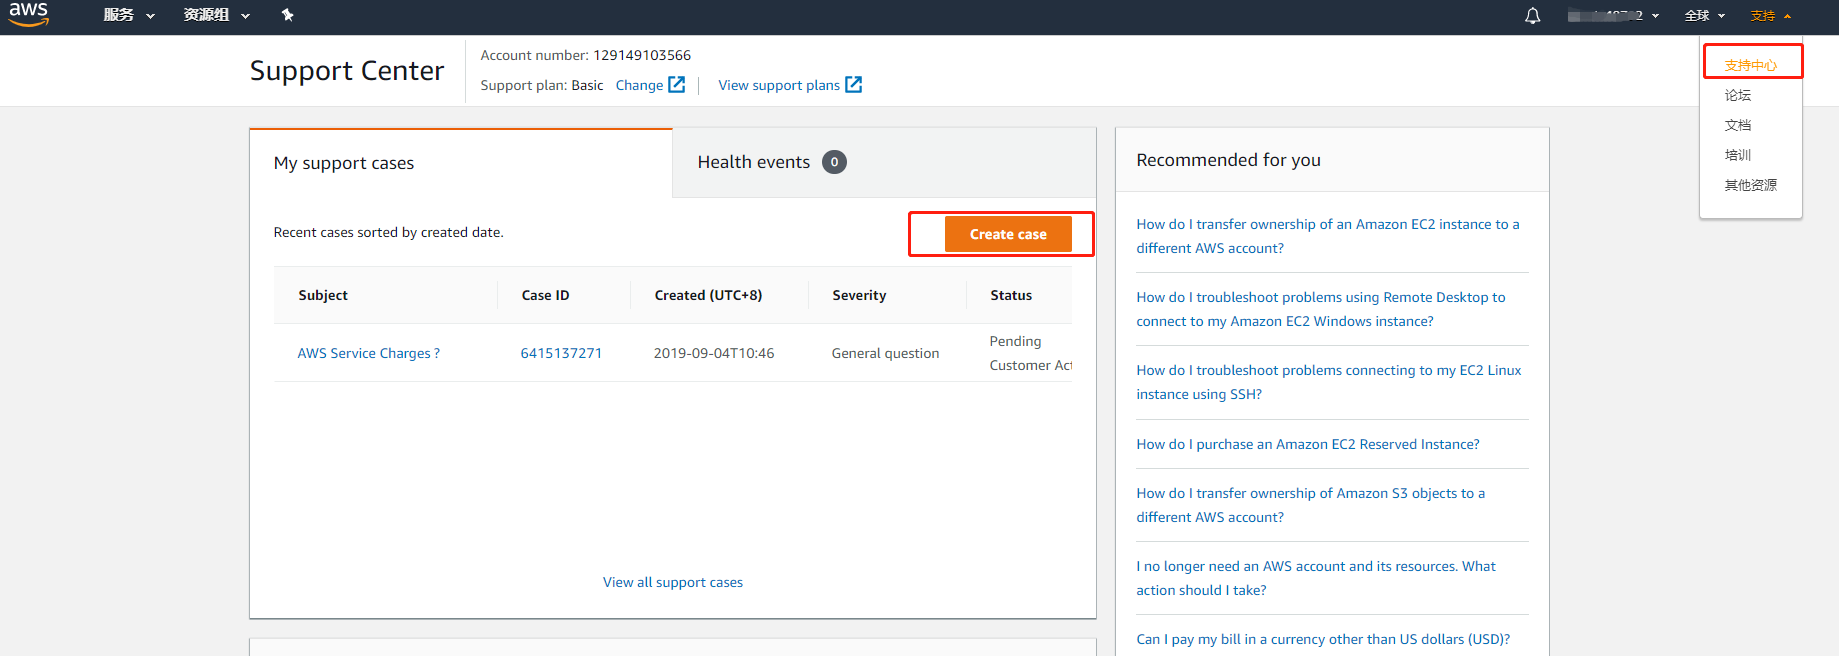Click the Health events count badge

coord(834,162)
